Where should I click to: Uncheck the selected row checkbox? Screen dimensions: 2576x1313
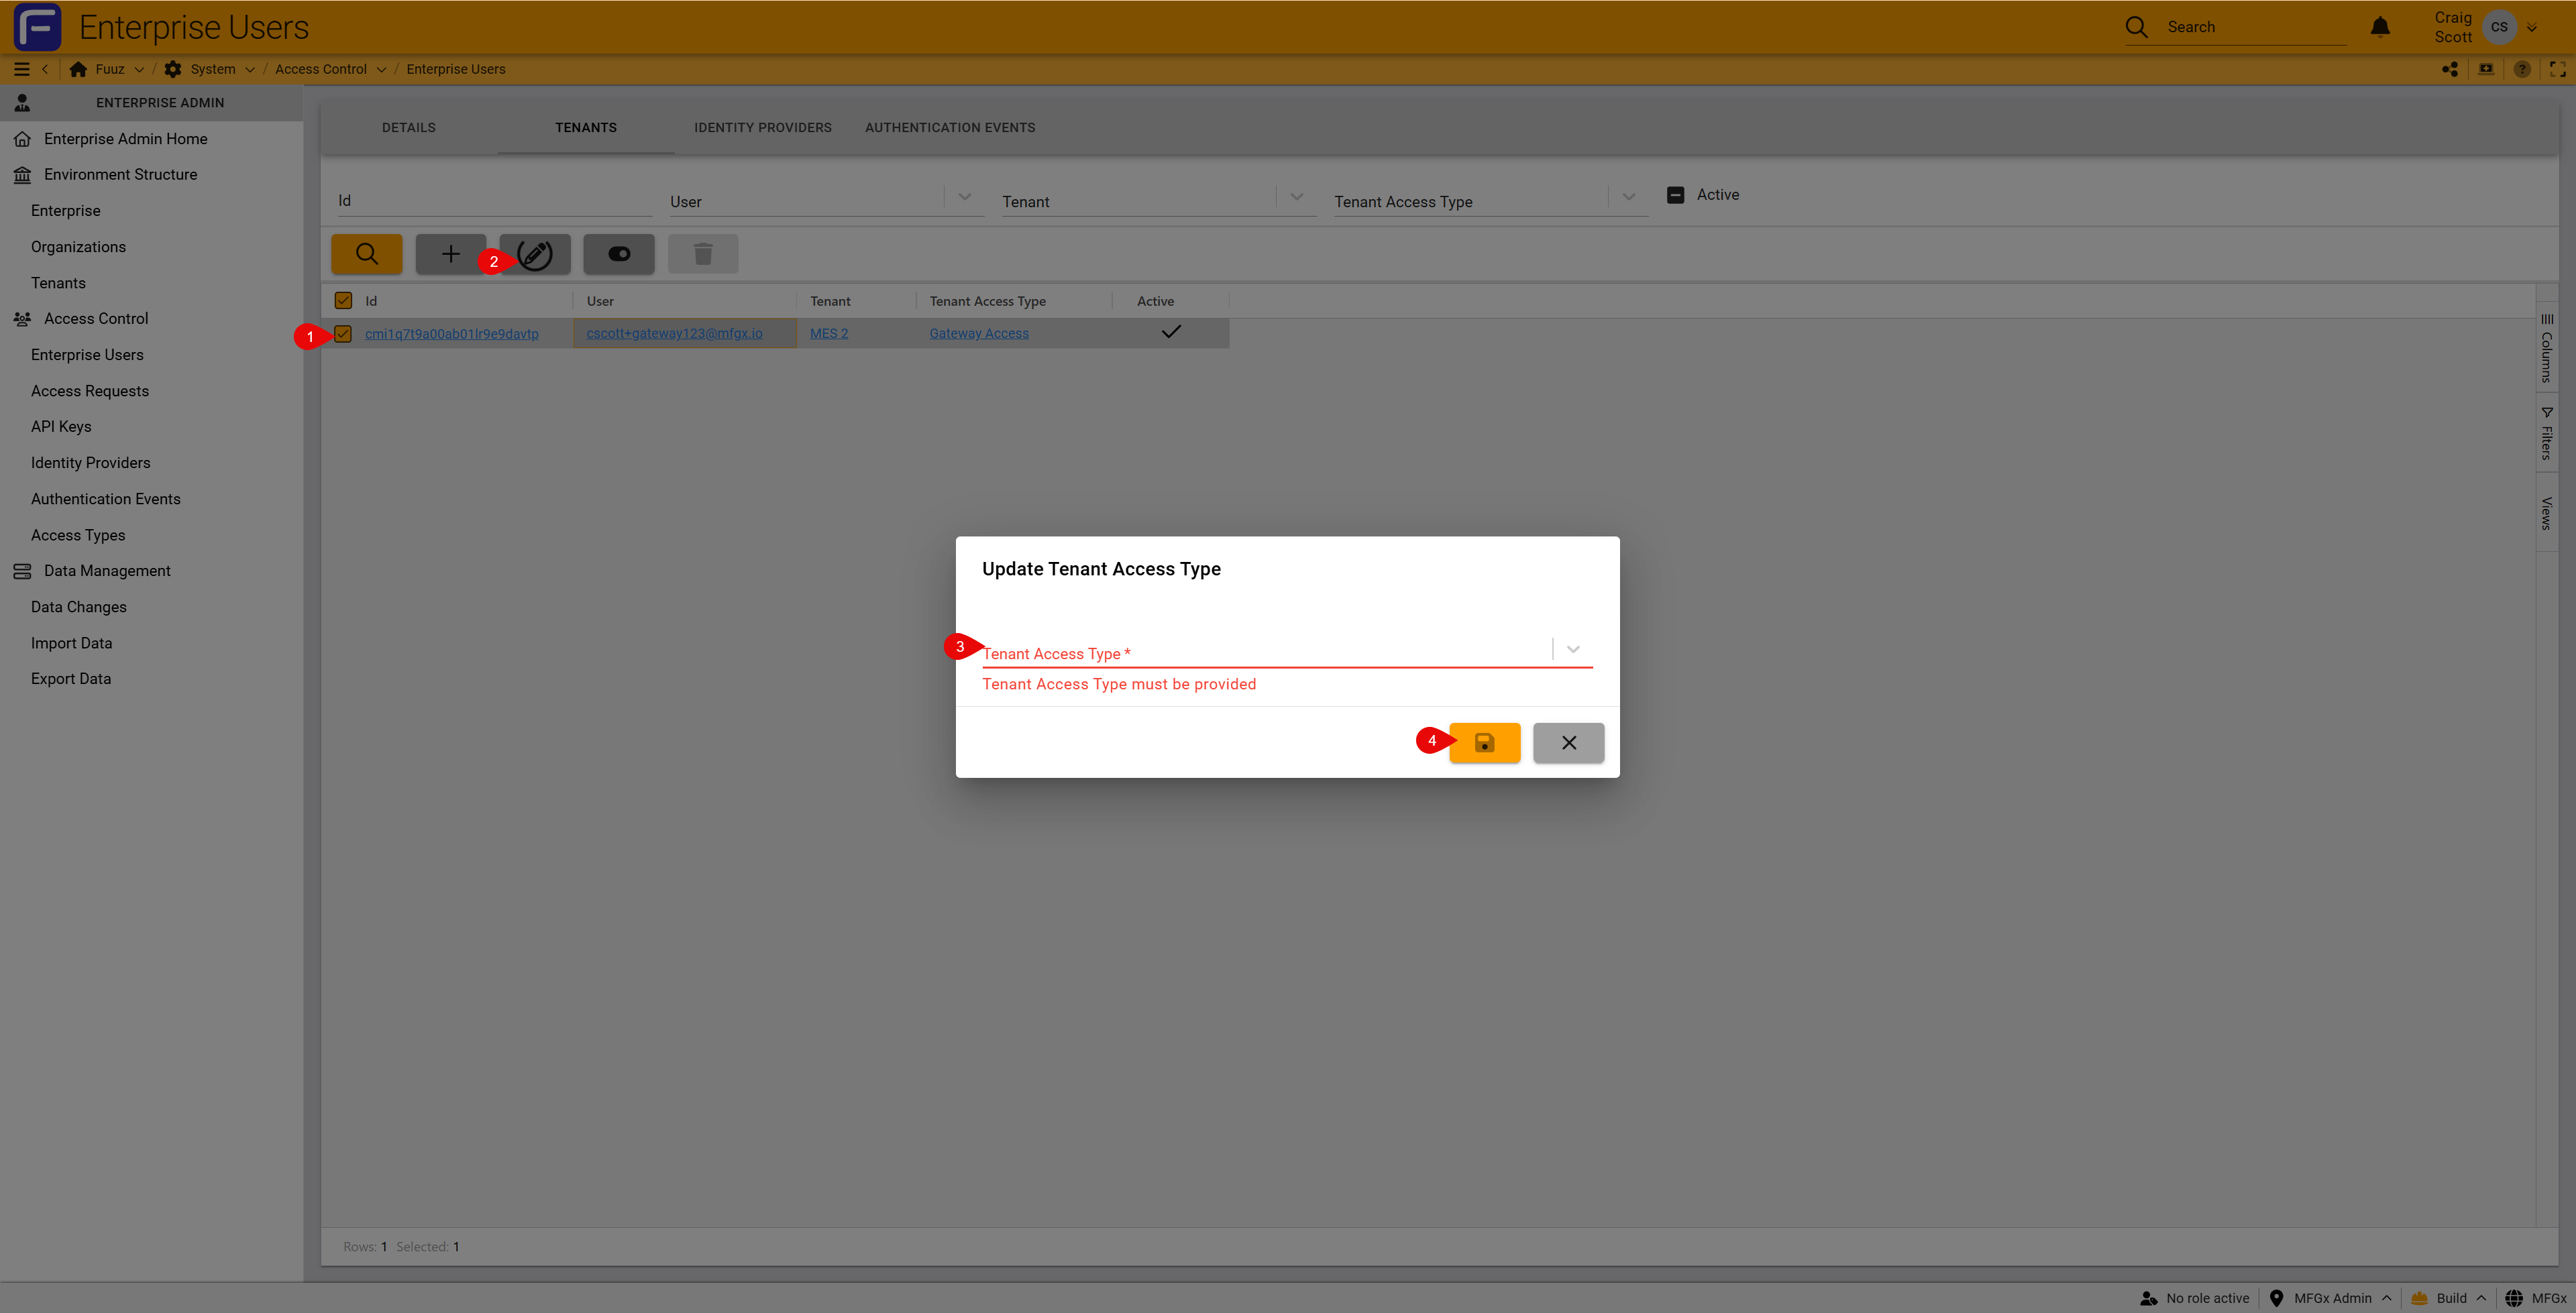tap(343, 333)
